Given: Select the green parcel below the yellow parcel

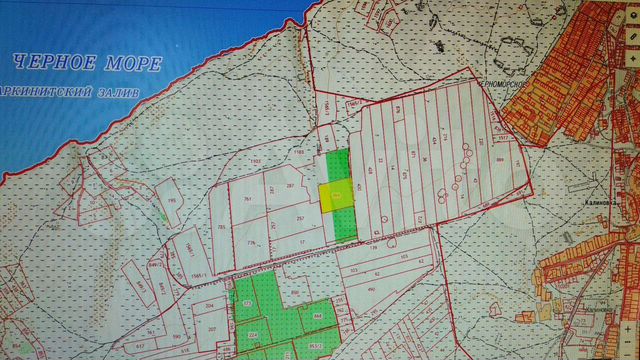Looking at the screenshot, I should click(345, 224).
